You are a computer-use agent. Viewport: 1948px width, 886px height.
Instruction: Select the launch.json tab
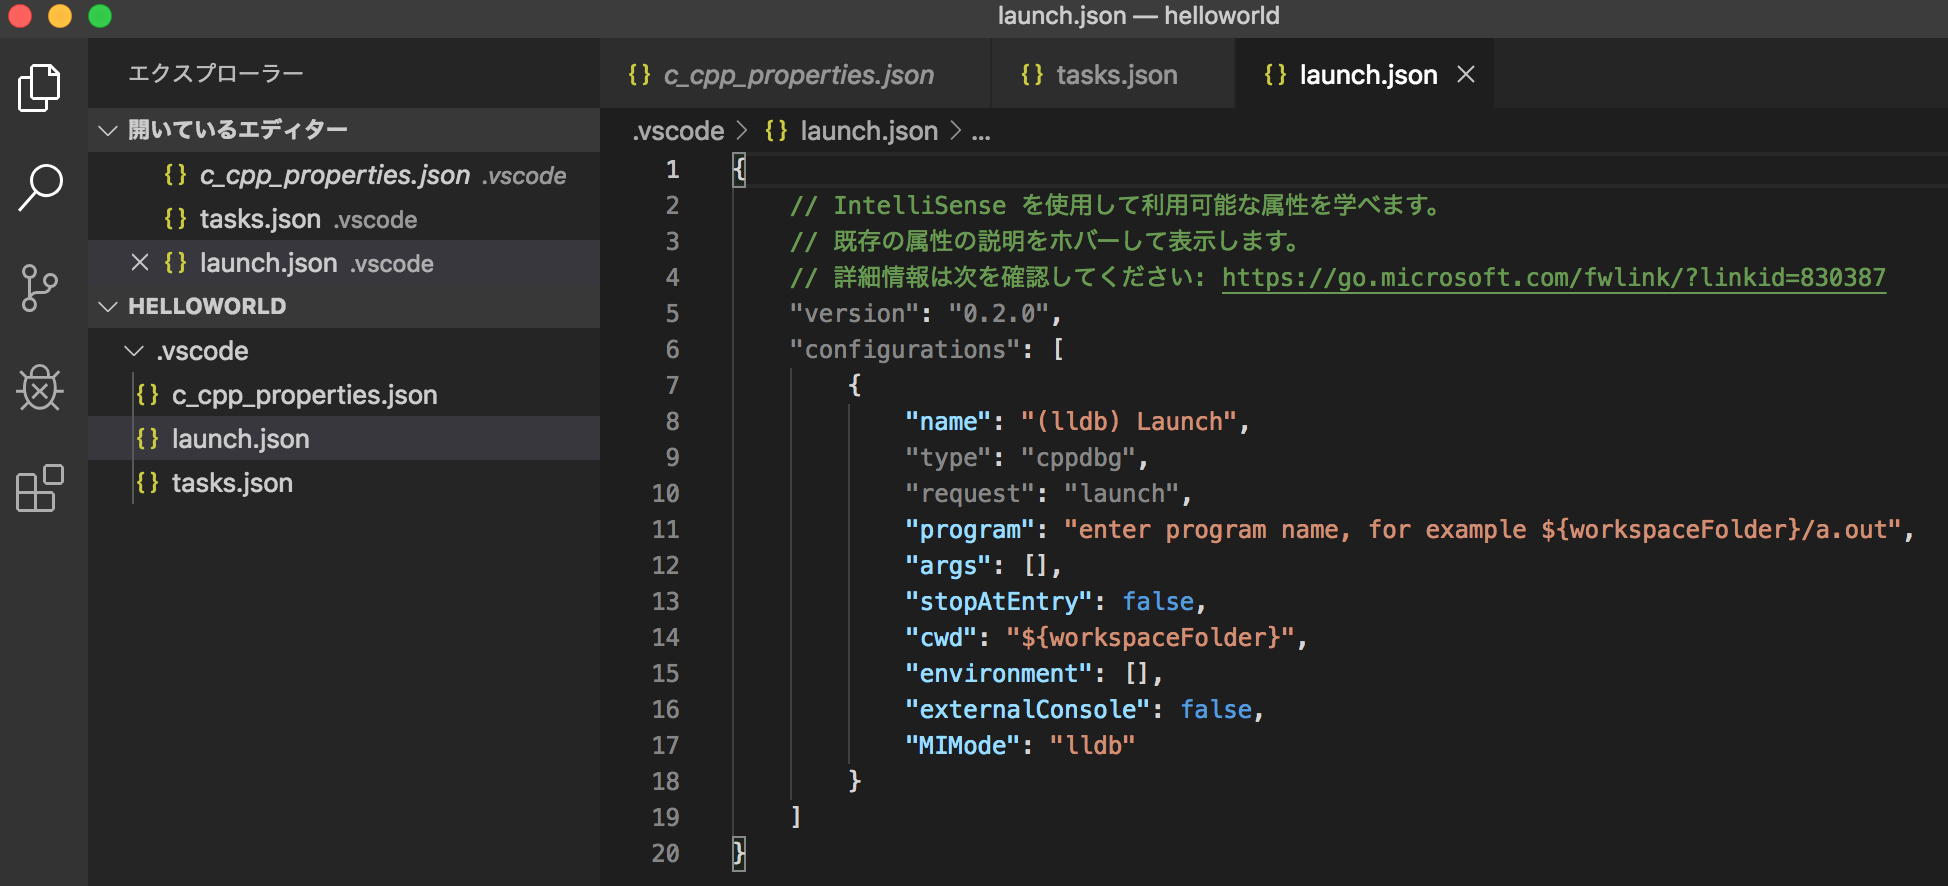(1365, 74)
